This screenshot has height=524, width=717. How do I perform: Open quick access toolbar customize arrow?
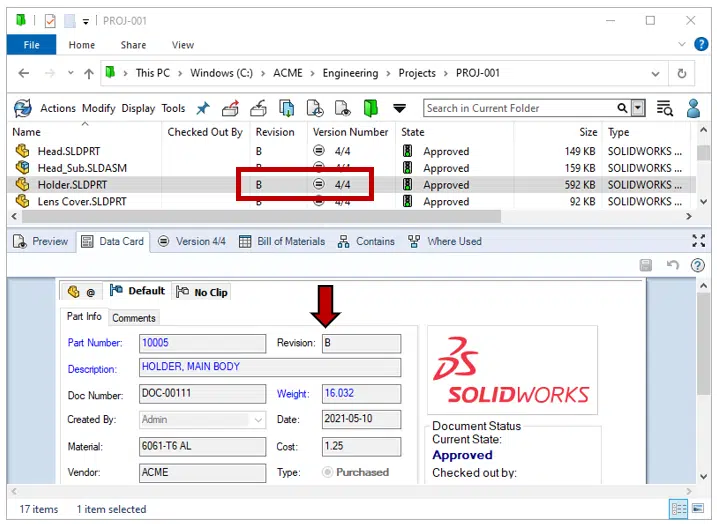coord(86,21)
